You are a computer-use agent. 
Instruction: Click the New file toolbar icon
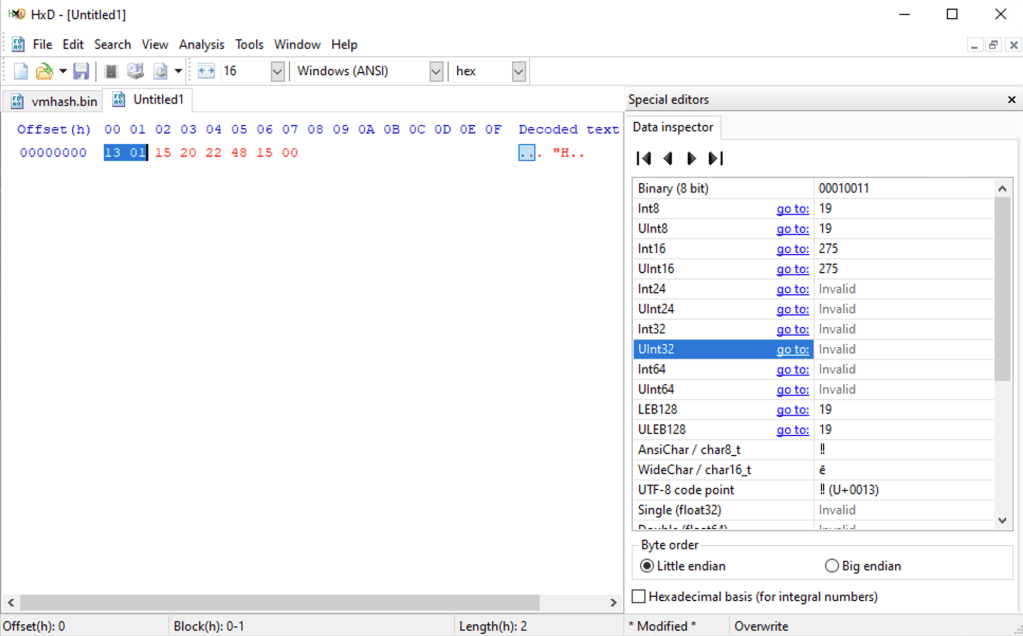[20, 71]
